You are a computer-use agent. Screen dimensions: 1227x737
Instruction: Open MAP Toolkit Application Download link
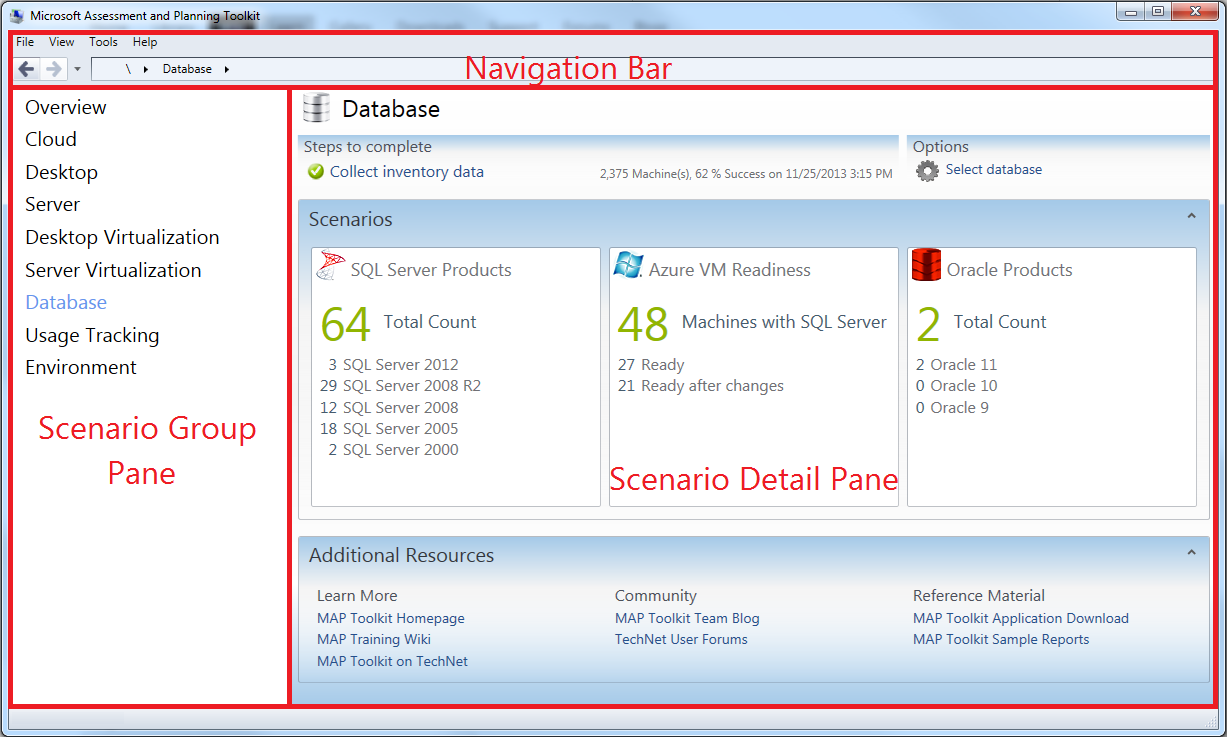tap(1021, 618)
